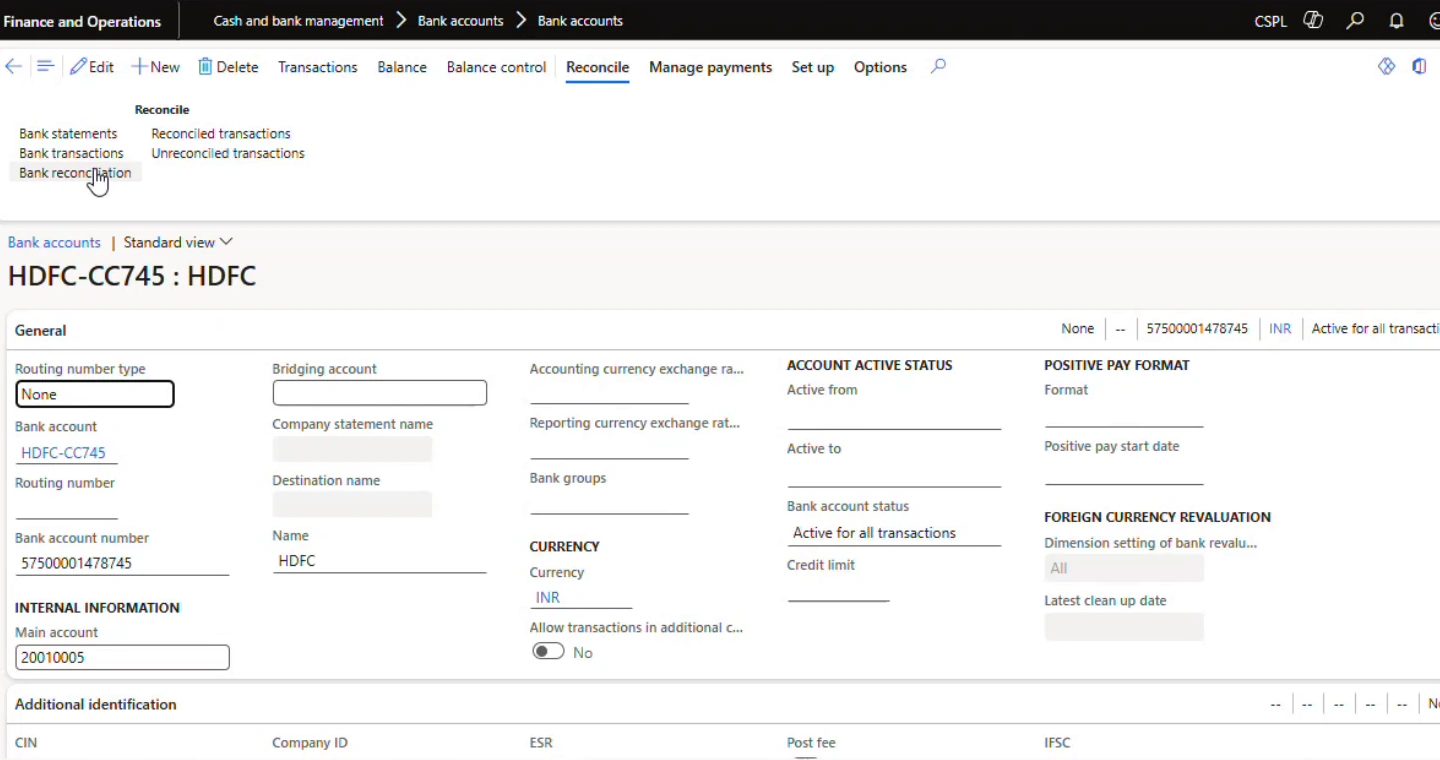Delete the bank account record
The image size is (1440, 760).
click(228, 67)
